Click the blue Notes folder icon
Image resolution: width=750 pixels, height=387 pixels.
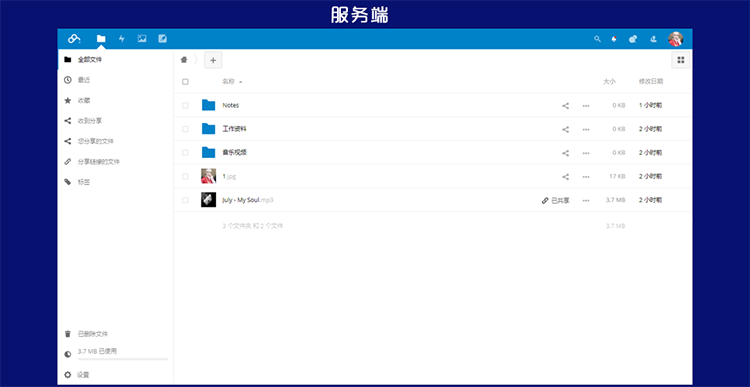(x=209, y=105)
